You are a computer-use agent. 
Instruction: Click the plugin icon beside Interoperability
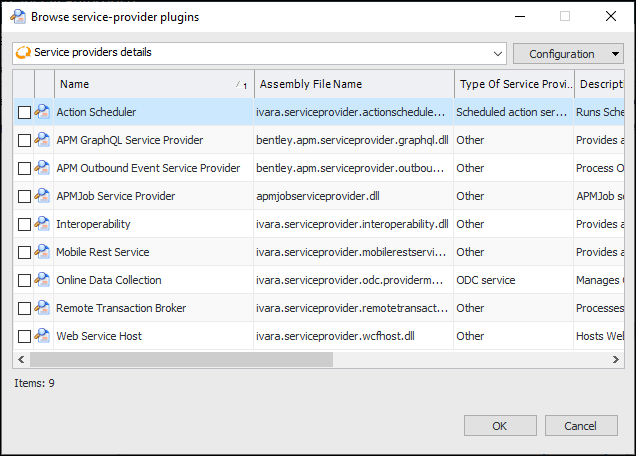click(x=43, y=224)
